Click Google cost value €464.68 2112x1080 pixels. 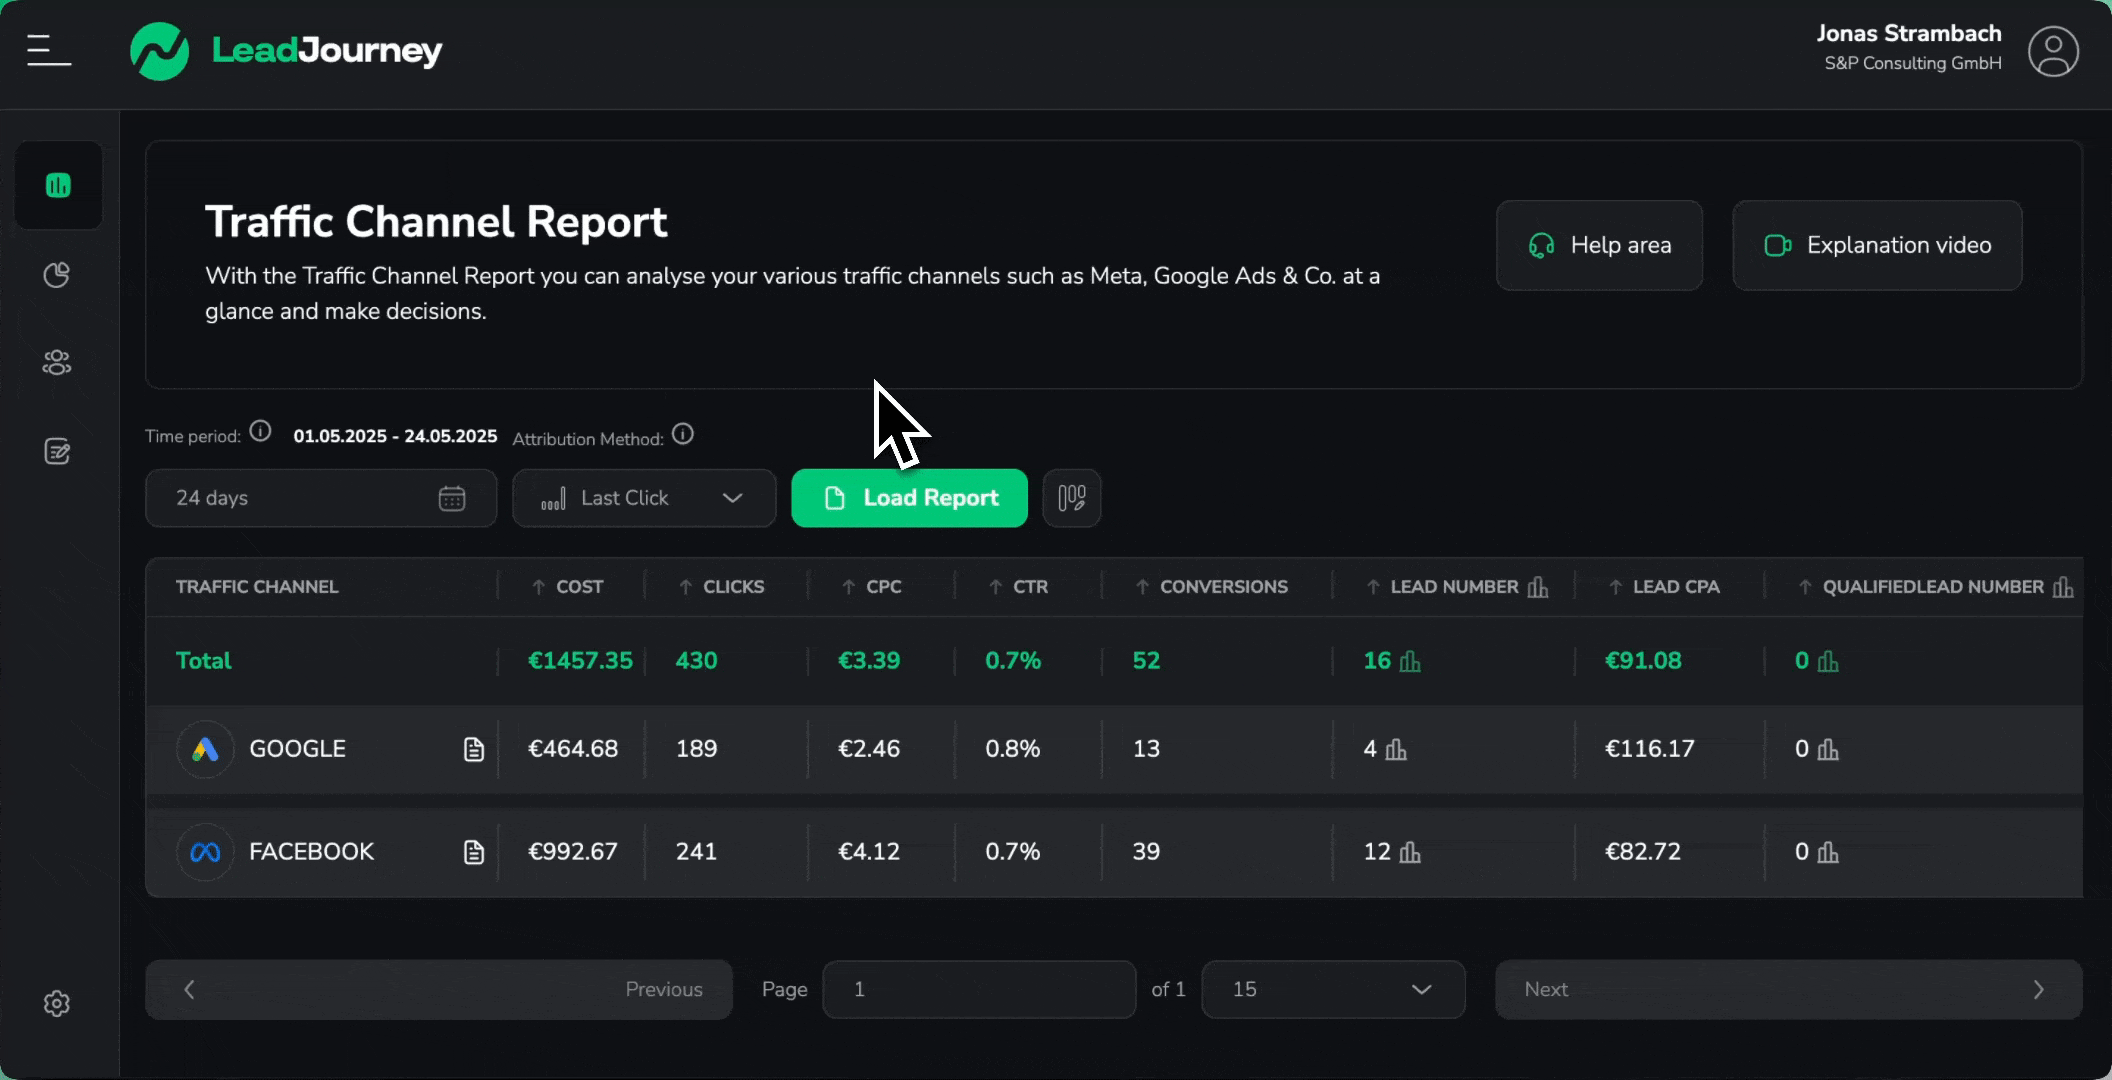[573, 749]
